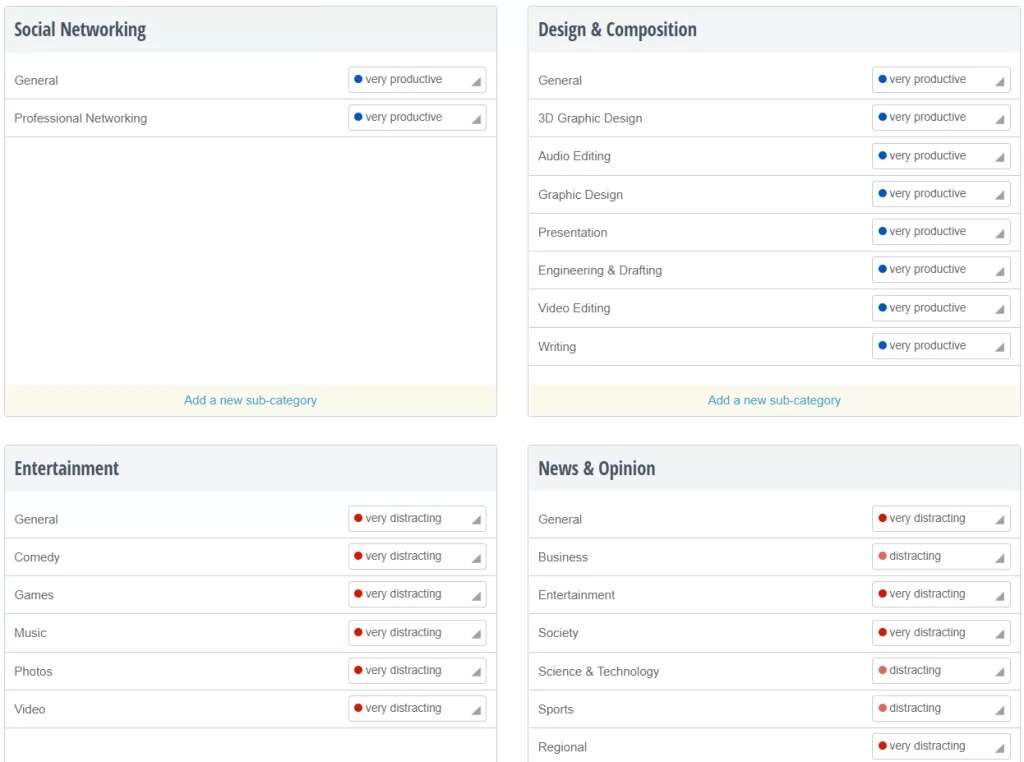This screenshot has height=762, width=1024.
Task: Expand Science & Technology rating dropdown
Action: click(941, 671)
